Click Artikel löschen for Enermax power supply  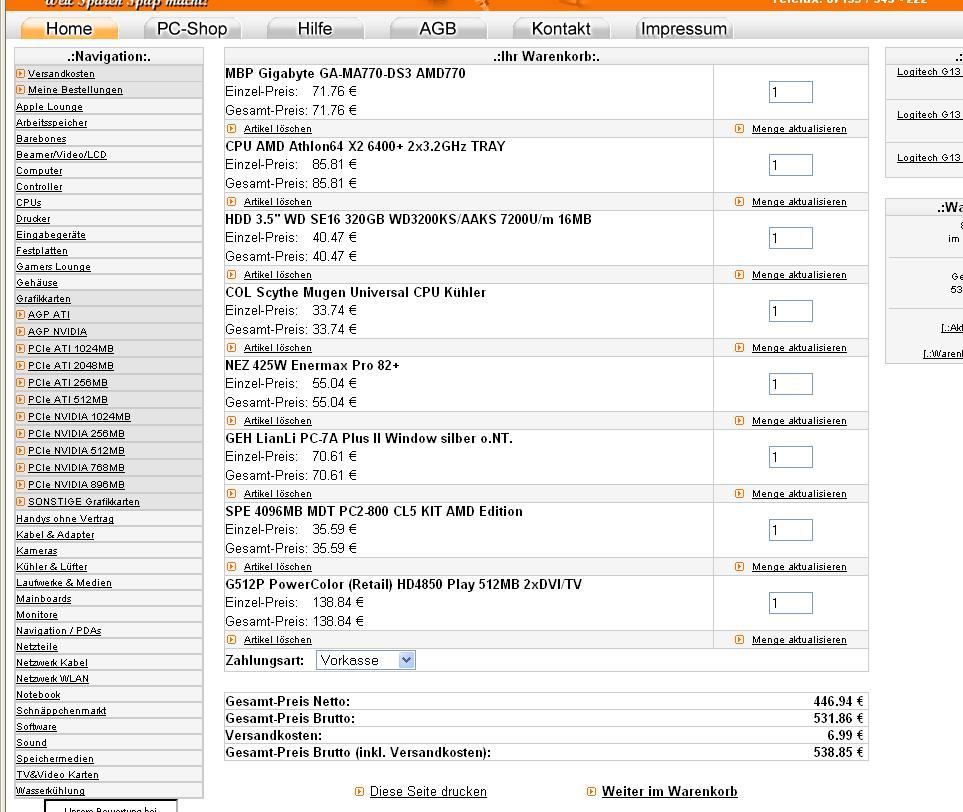tap(278, 421)
